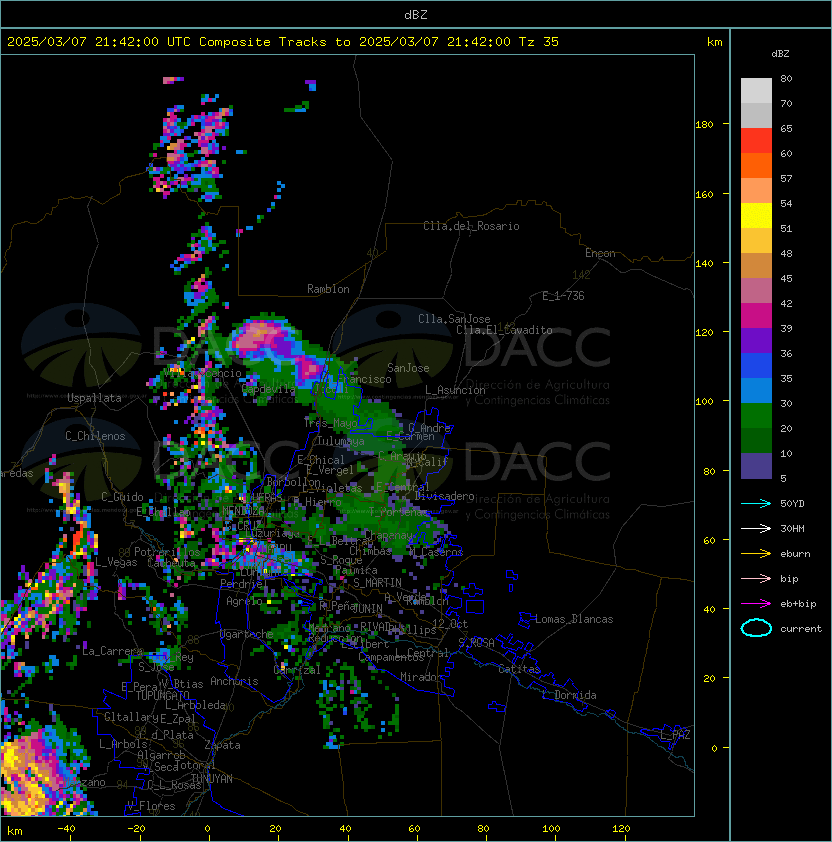Click the 'Clla.SanJose' map label
This screenshot has height=842, width=832.
[454, 319]
